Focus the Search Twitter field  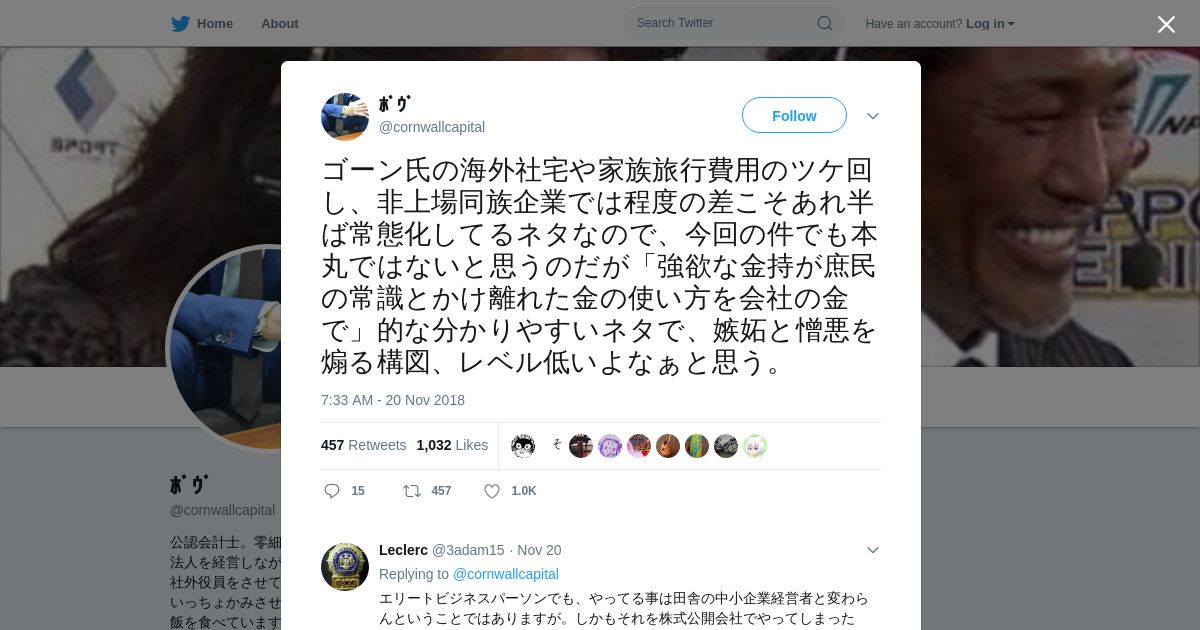click(734, 23)
